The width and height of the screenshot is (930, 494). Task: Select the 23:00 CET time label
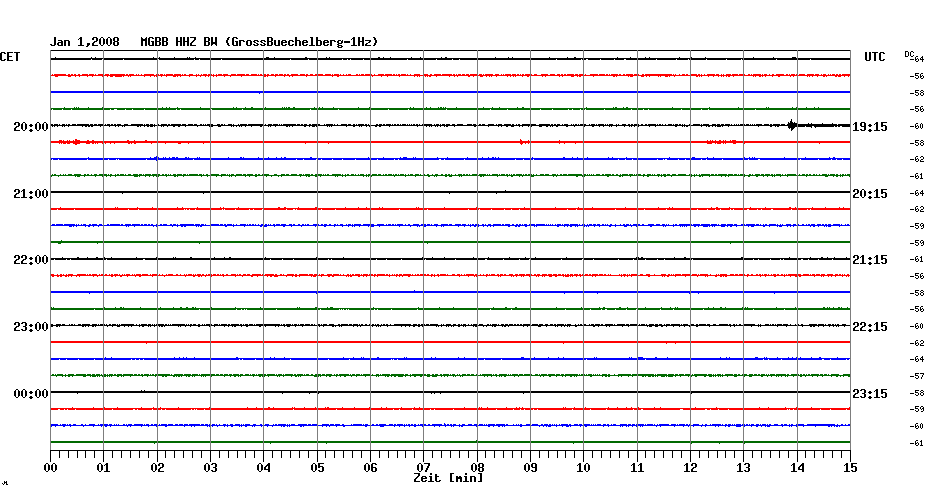point(31,327)
